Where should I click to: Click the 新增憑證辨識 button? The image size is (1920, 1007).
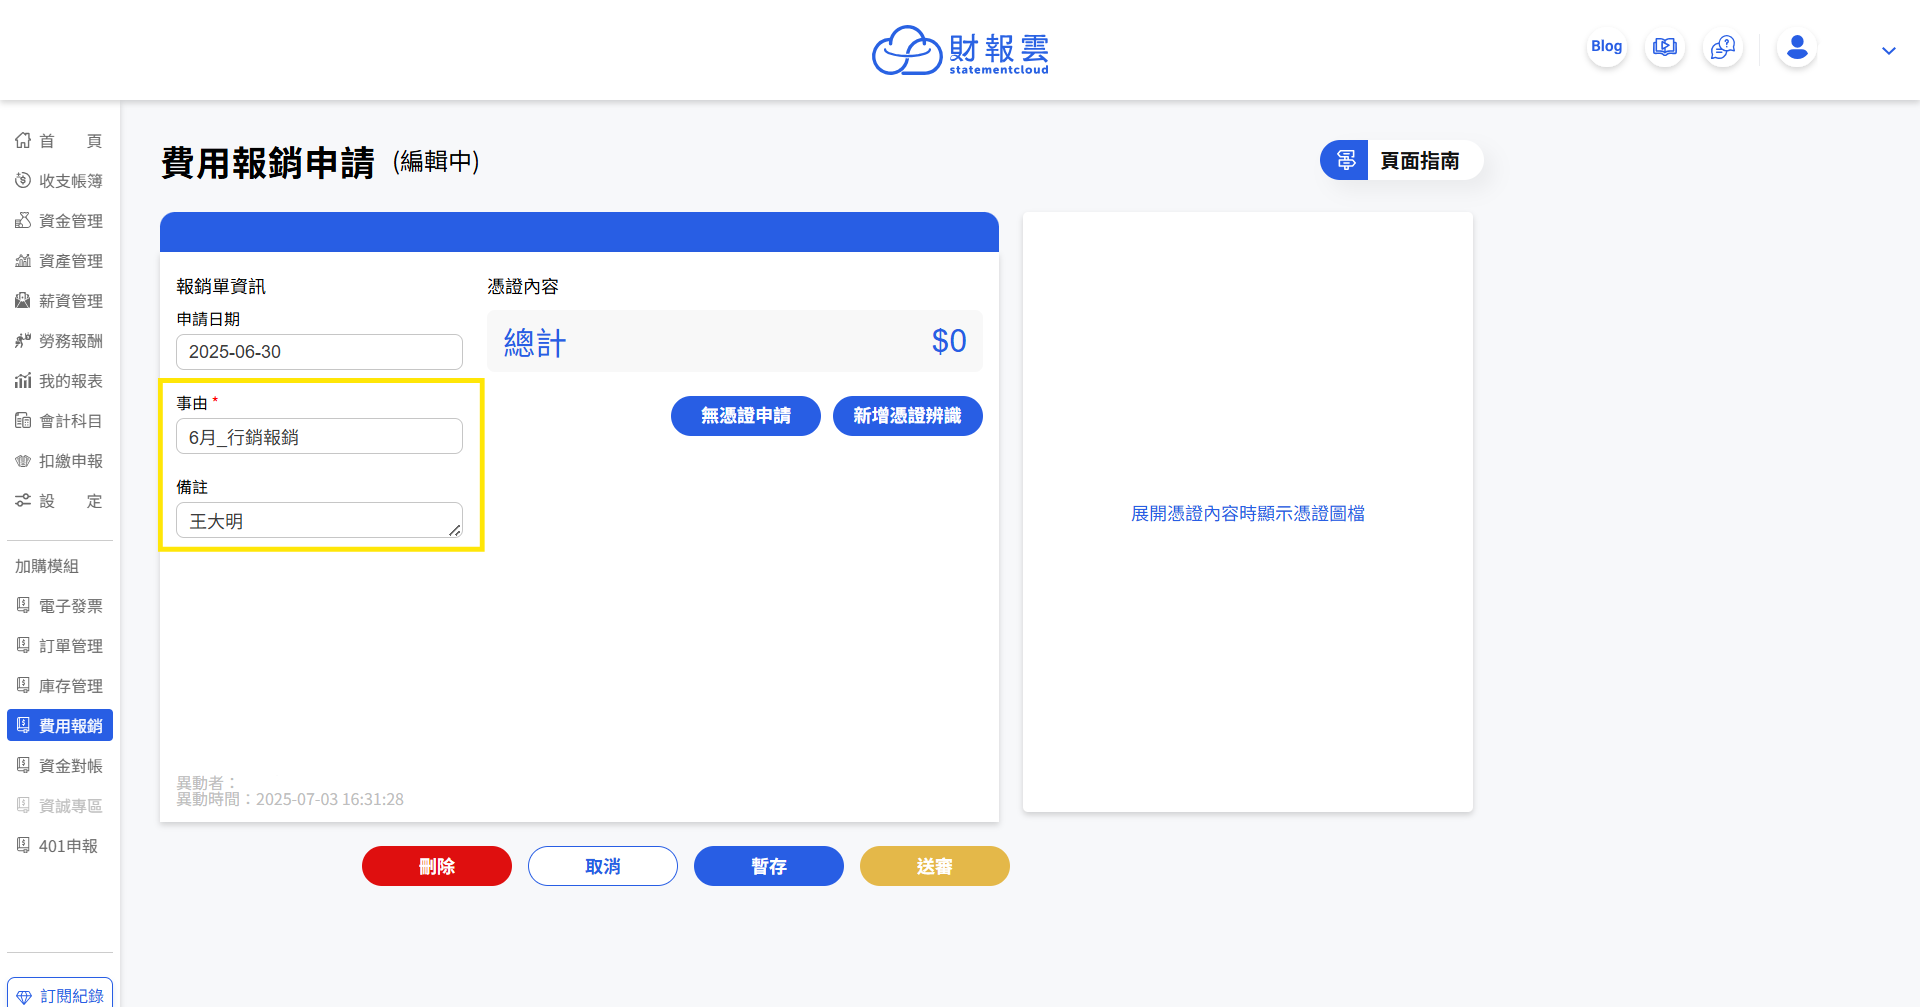click(908, 416)
